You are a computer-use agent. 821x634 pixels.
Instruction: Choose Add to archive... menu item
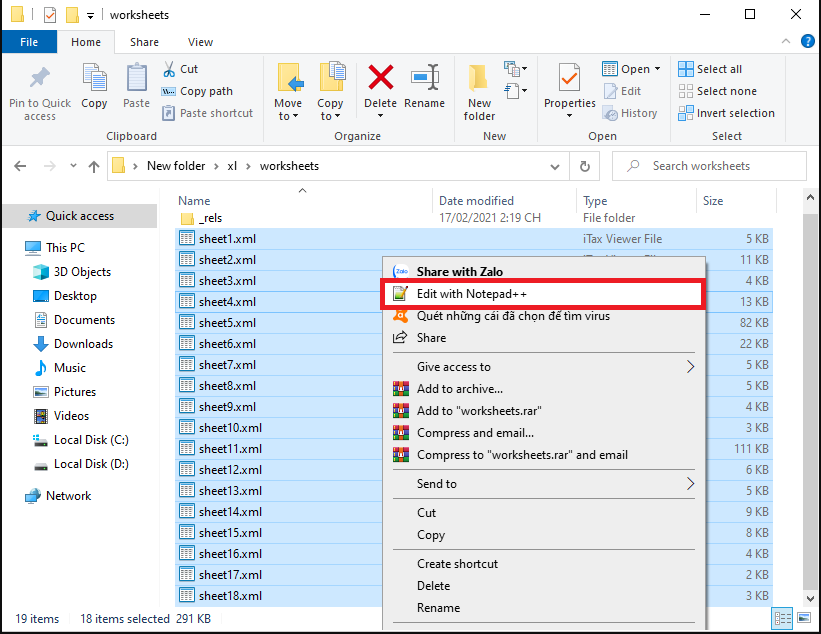[543, 389]
